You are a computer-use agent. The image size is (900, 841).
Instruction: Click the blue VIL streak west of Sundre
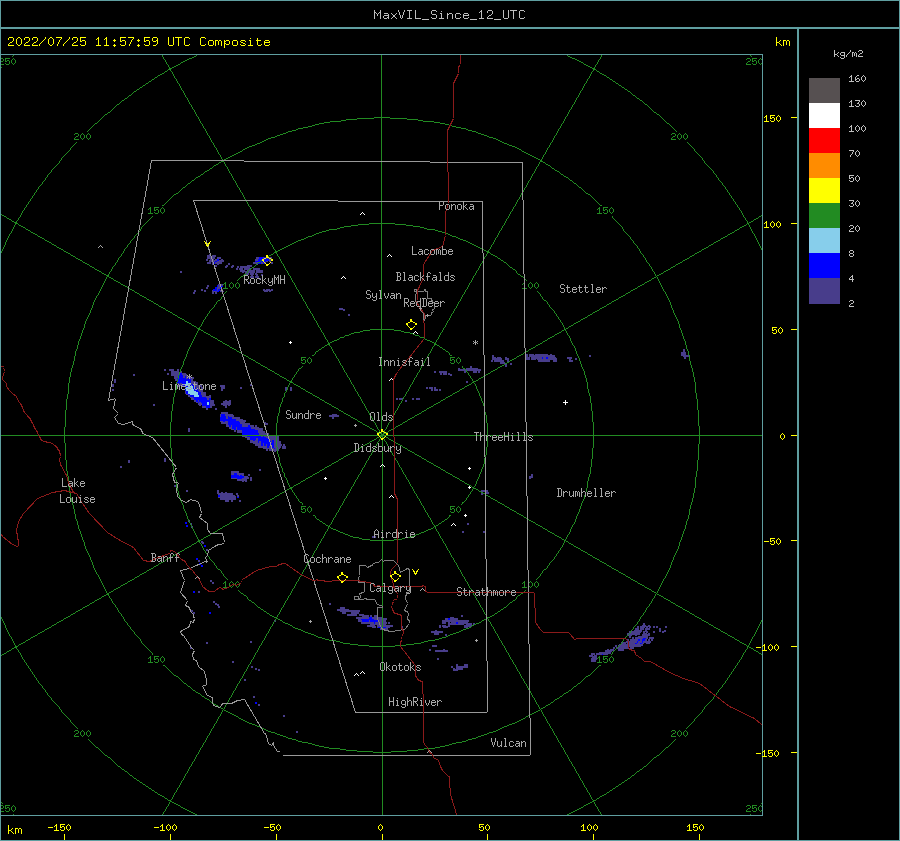coord(250,431)
